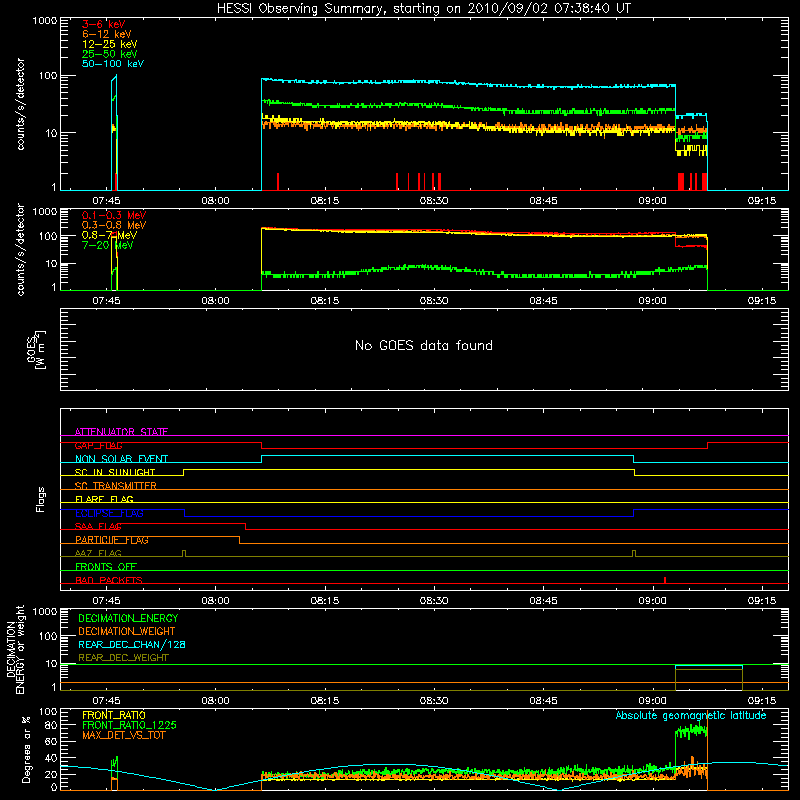The width and height of the screenshot is (800, 800).
Task: Click the Flags vertical axis title
Action: [x=41, y=499]
